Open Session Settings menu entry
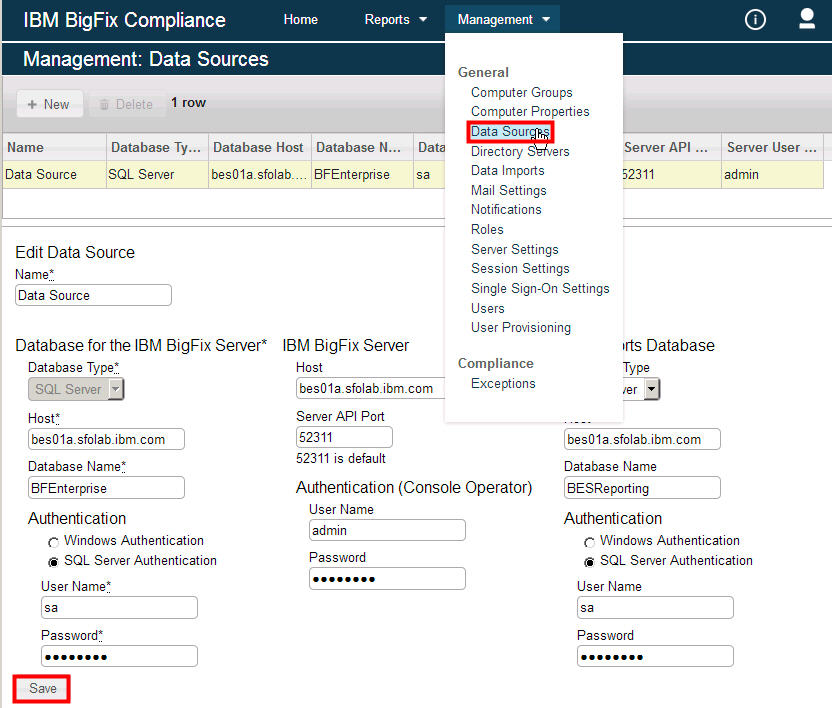This screenshot has height=708, width=832. (x=520, y=269)
